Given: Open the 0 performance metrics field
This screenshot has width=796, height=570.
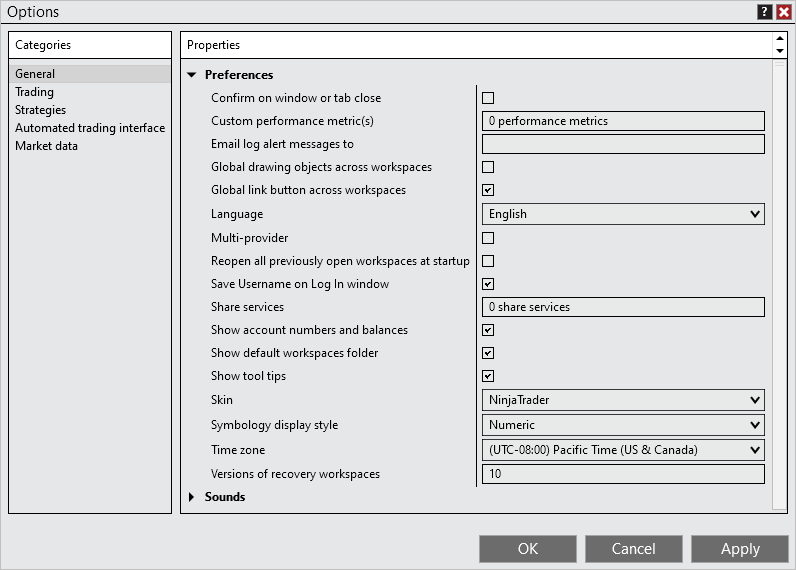Looking at the screenshot, I should [x=623, y=121].
